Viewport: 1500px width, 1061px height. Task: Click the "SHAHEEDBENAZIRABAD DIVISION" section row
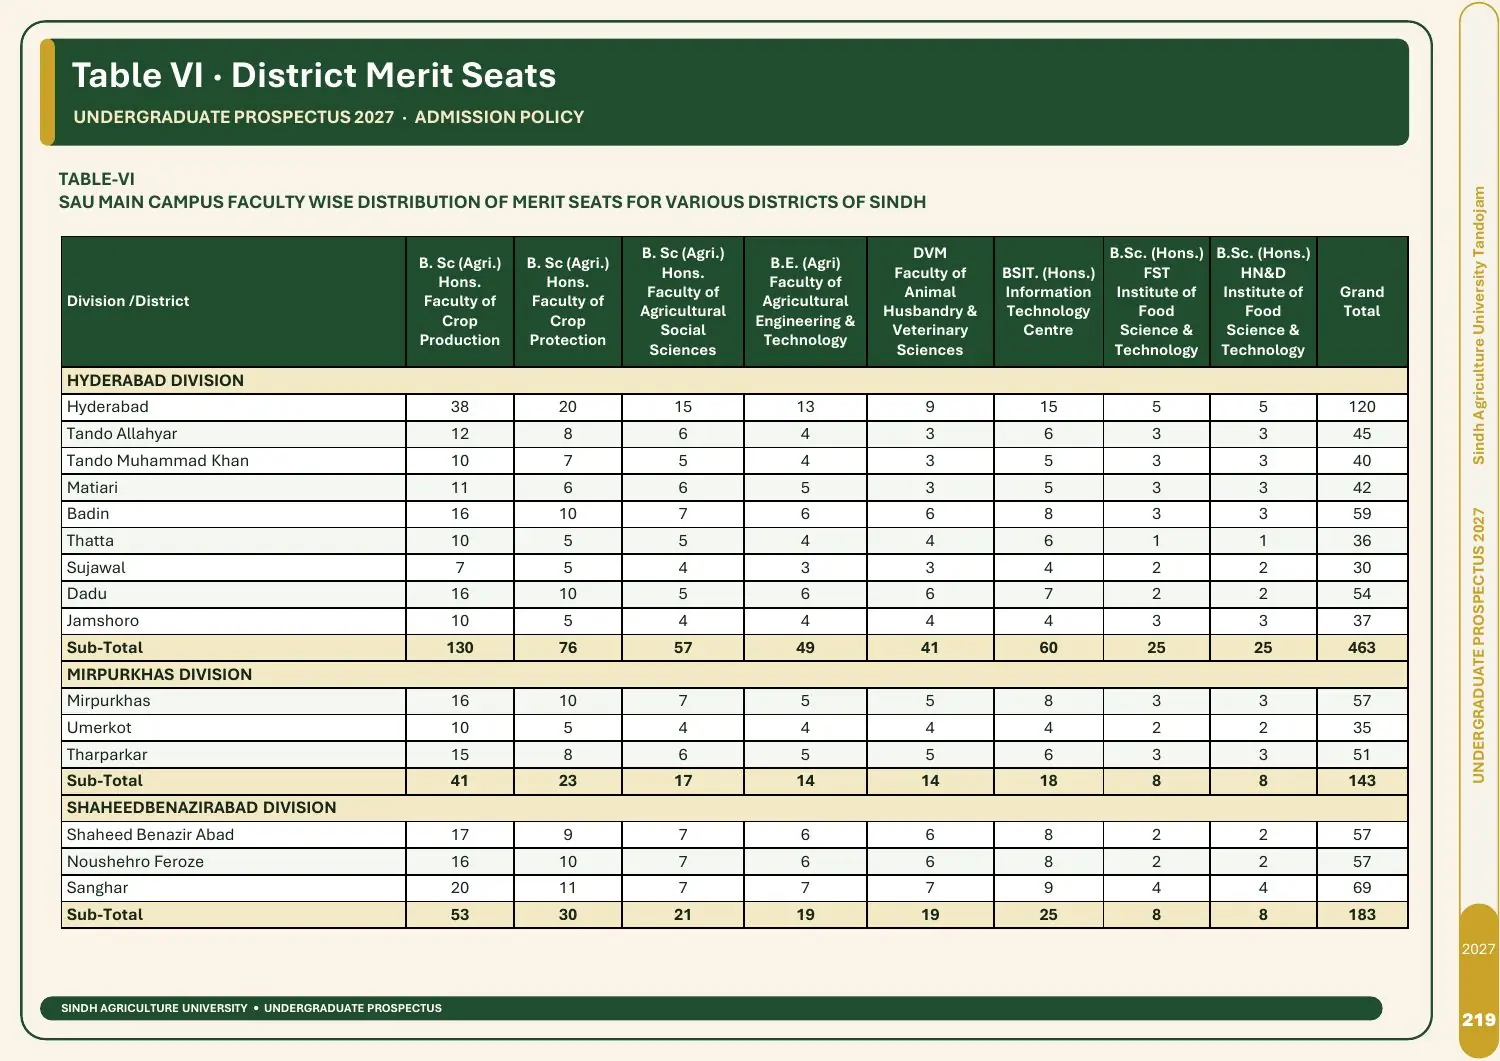click(734, 807)
